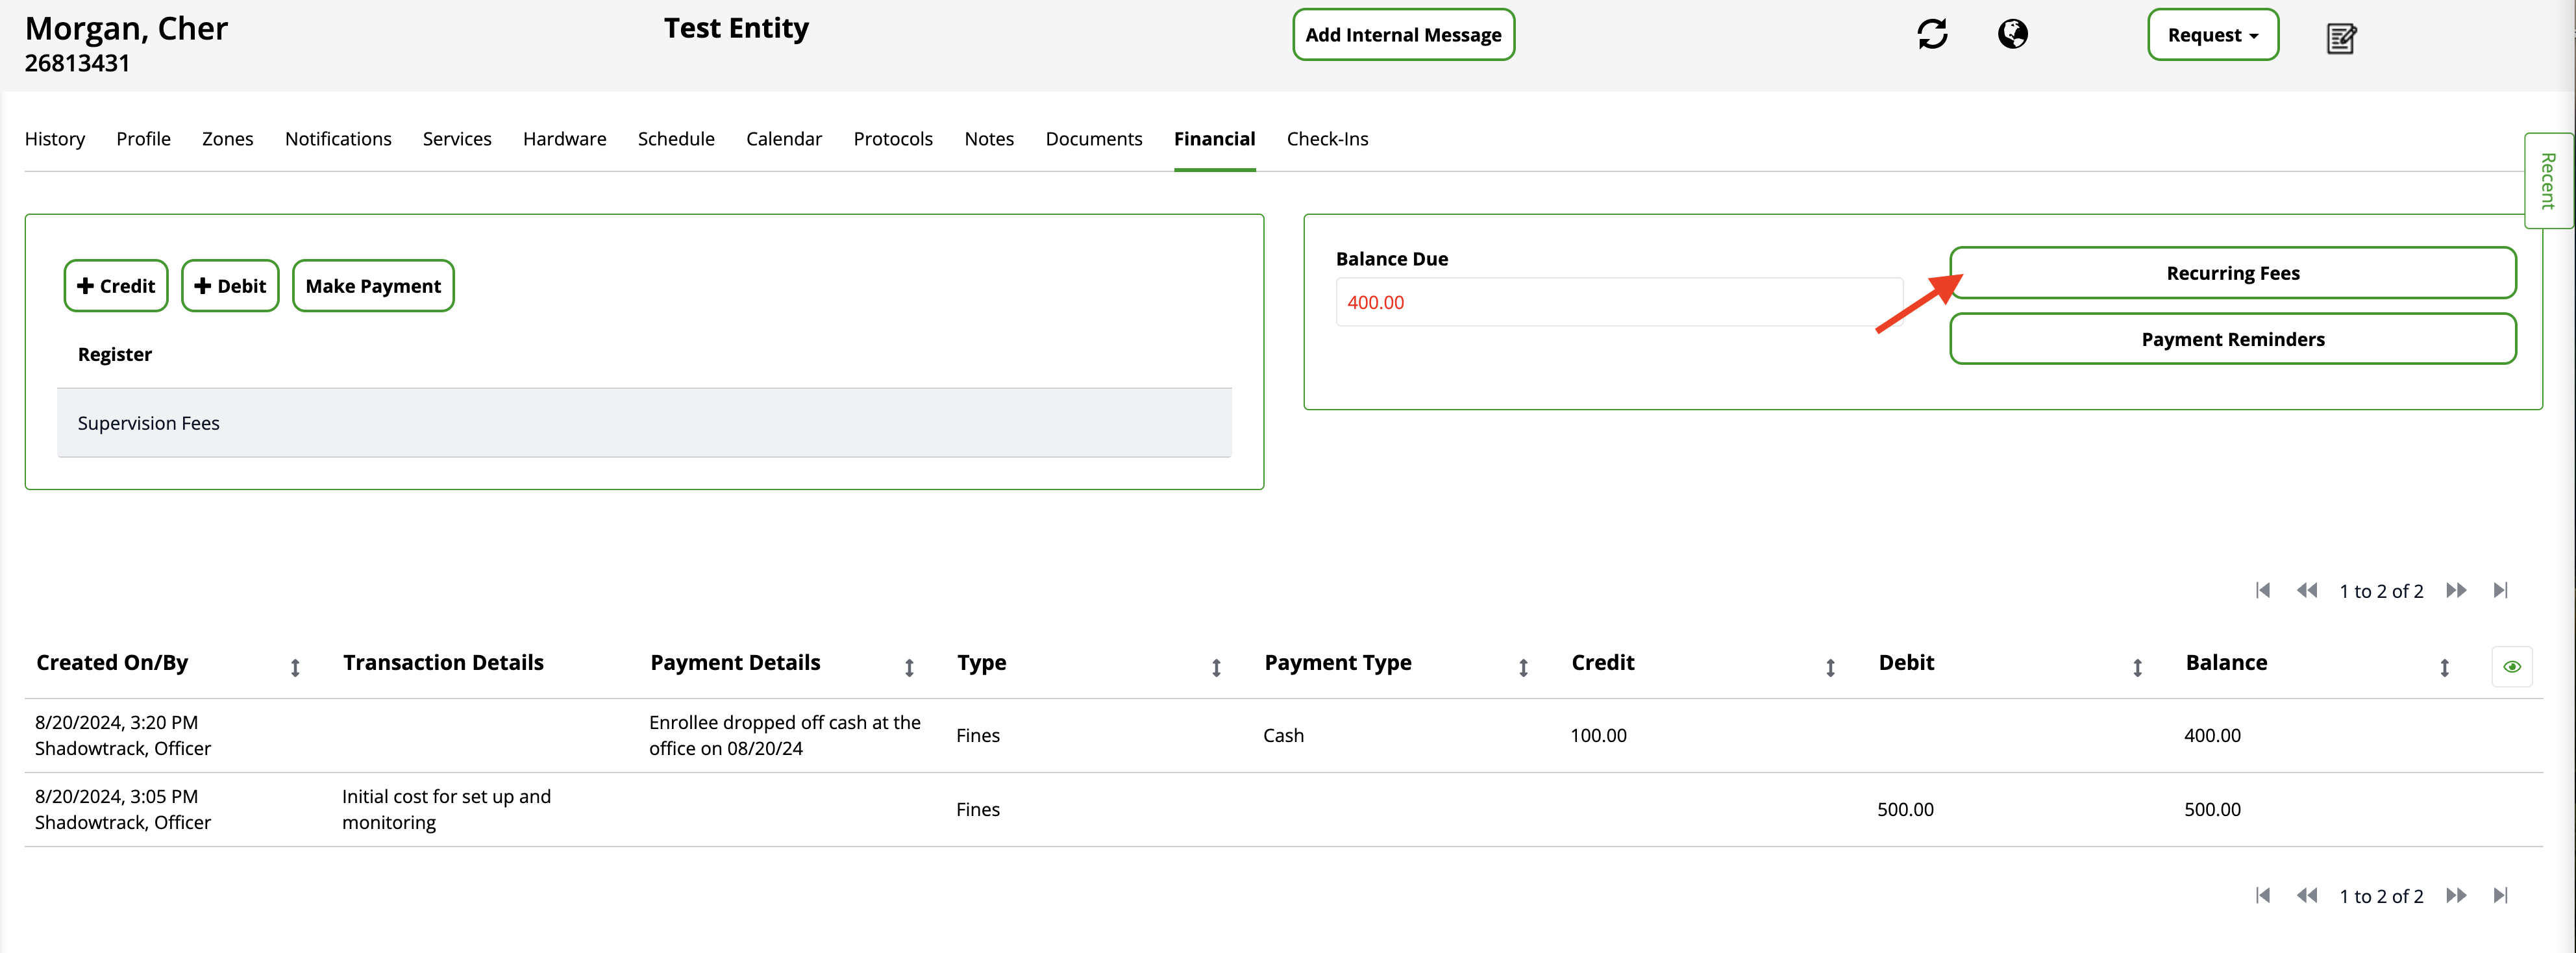Sort by Payment Details column
Viewport: 2576px width, 953px height.
coord(909,667)
